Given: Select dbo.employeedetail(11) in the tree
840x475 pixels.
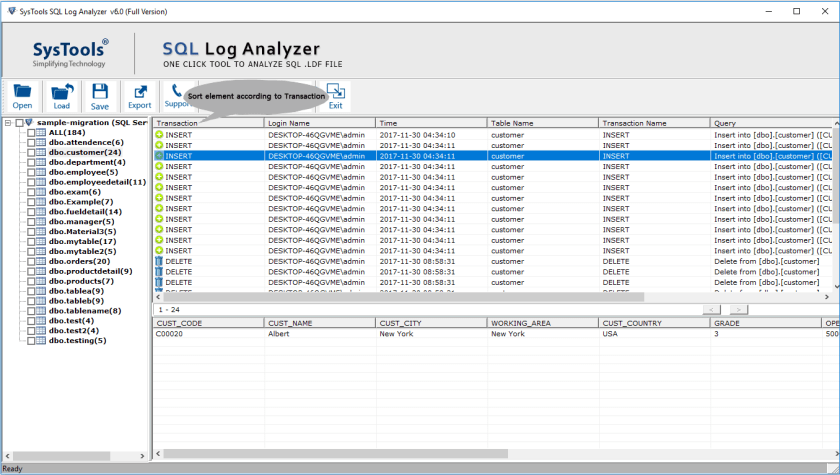Looking at the screenshot, I should tap(97, 182).
